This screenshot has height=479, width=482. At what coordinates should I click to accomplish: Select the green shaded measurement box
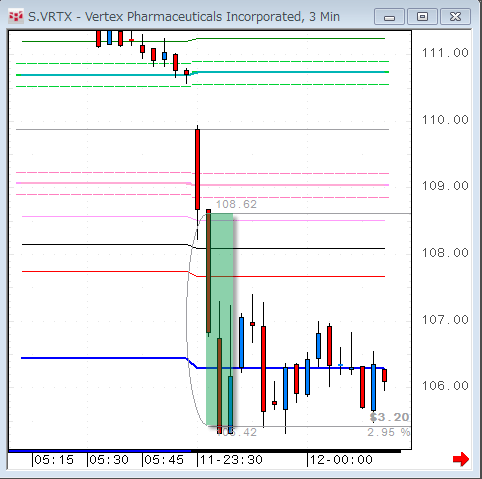tap(220, 319)
